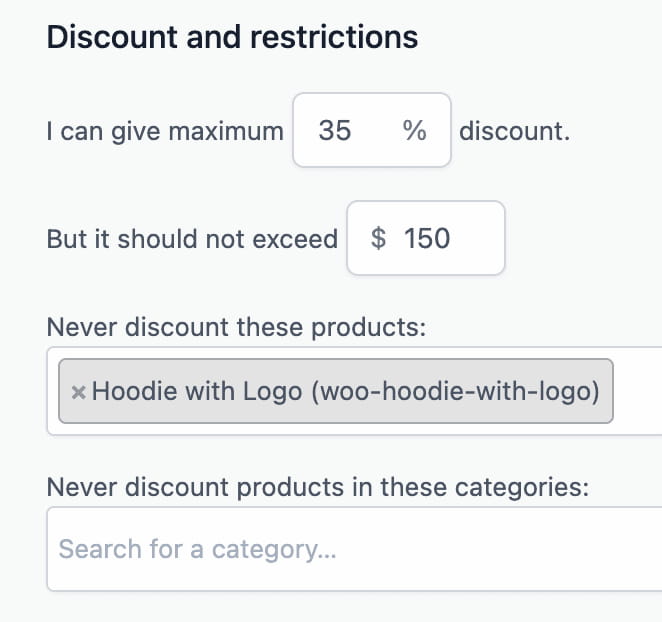This screenshot has width=662, height=622.
Task: Click the dollar sign in the limit field
Action: [x=379, y=239]
